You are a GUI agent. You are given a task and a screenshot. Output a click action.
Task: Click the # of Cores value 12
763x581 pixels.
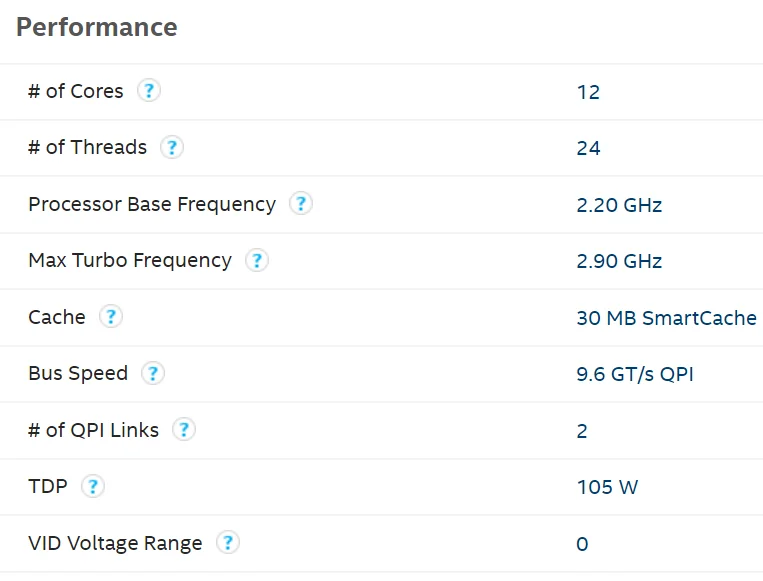tap(588, 92)
